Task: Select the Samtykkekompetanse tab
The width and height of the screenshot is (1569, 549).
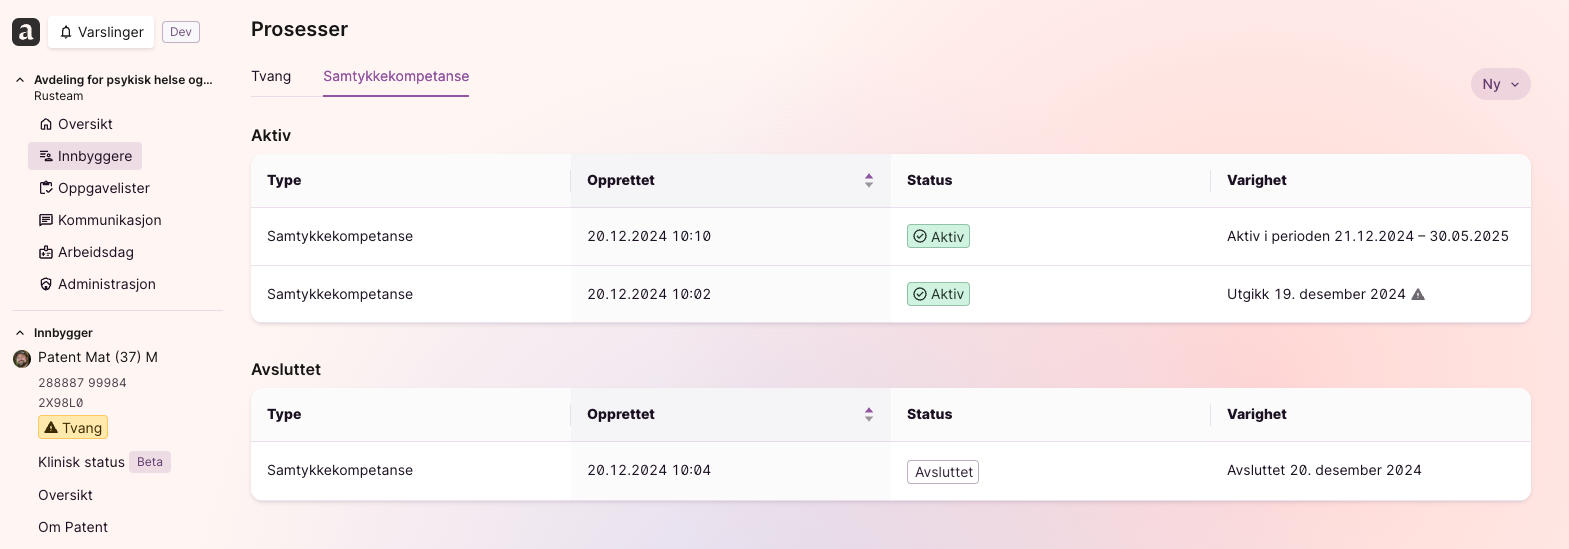Action: [396, 76]
